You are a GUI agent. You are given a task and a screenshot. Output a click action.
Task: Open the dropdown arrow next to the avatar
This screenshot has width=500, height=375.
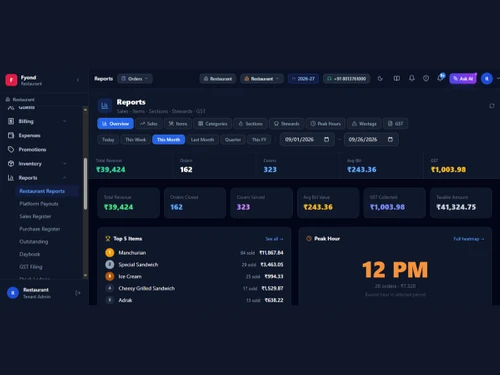click(x=498, y=79)
